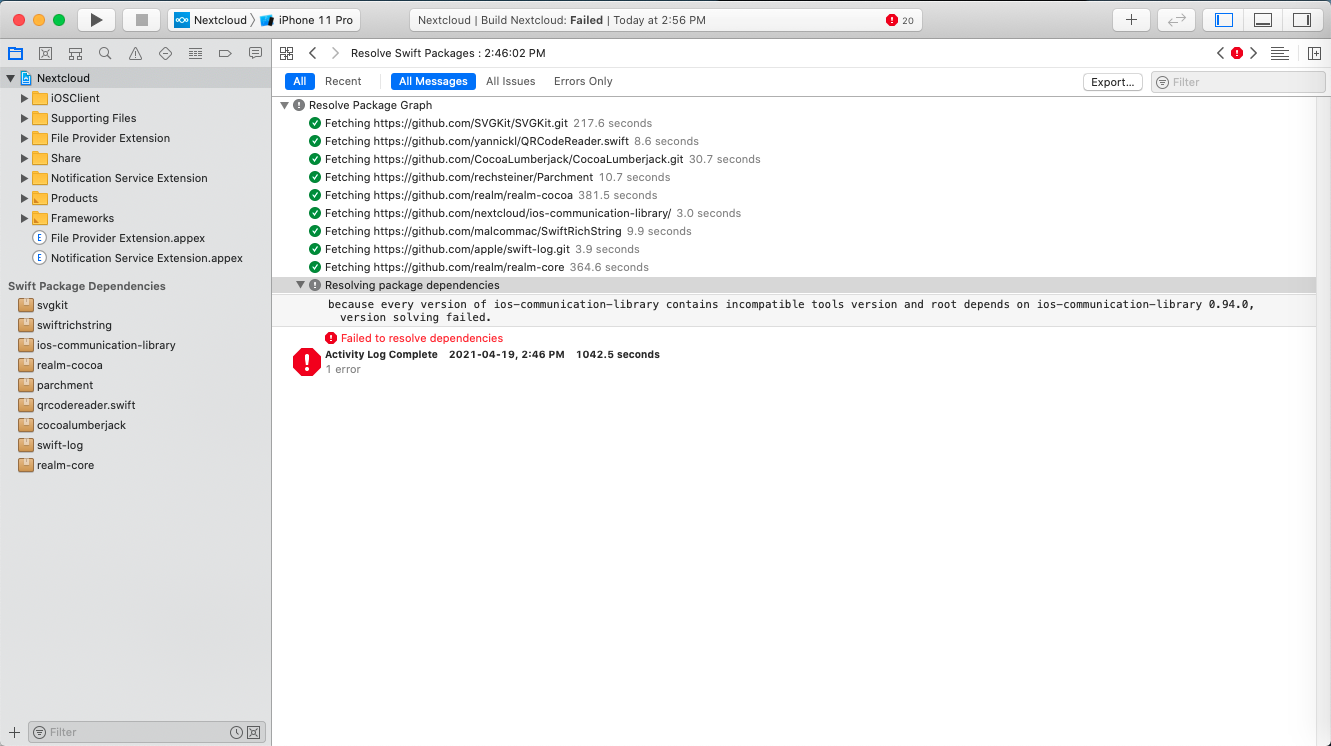
Task: Select the All Issues filter
Action: pos(510,81)
